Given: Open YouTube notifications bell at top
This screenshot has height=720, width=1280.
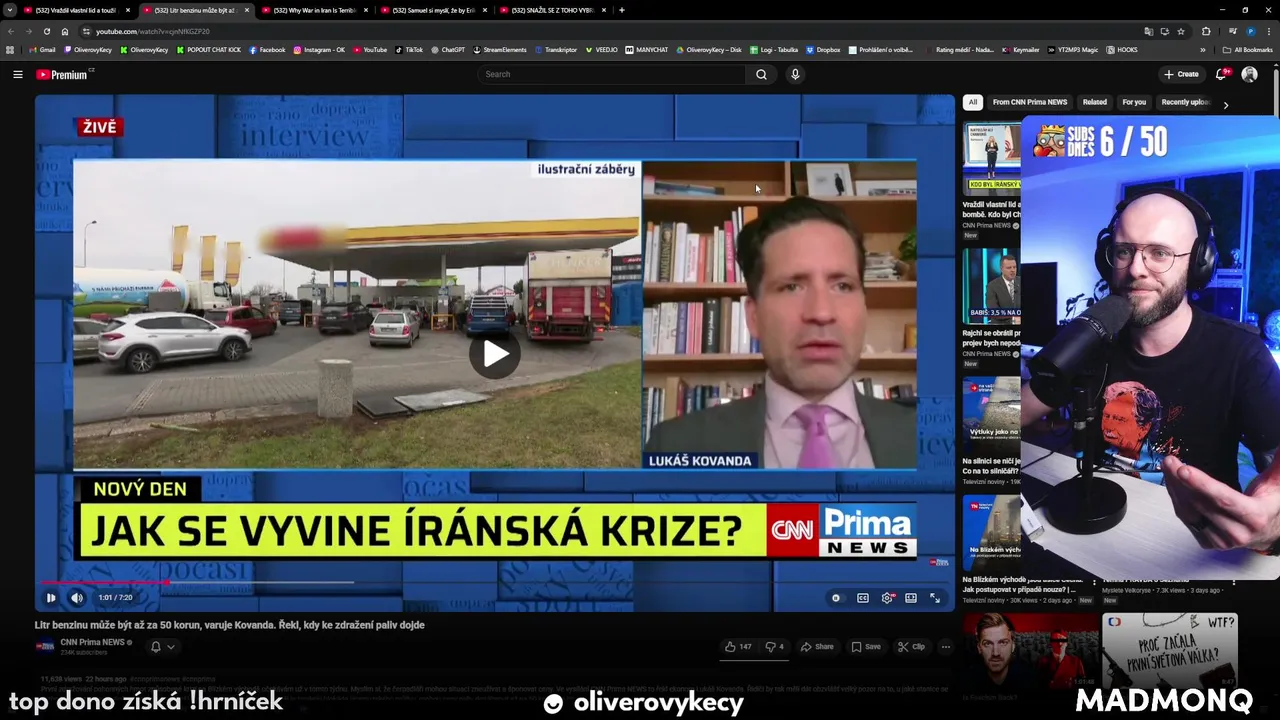Looking at the screenshot, I should point(1221,74).
